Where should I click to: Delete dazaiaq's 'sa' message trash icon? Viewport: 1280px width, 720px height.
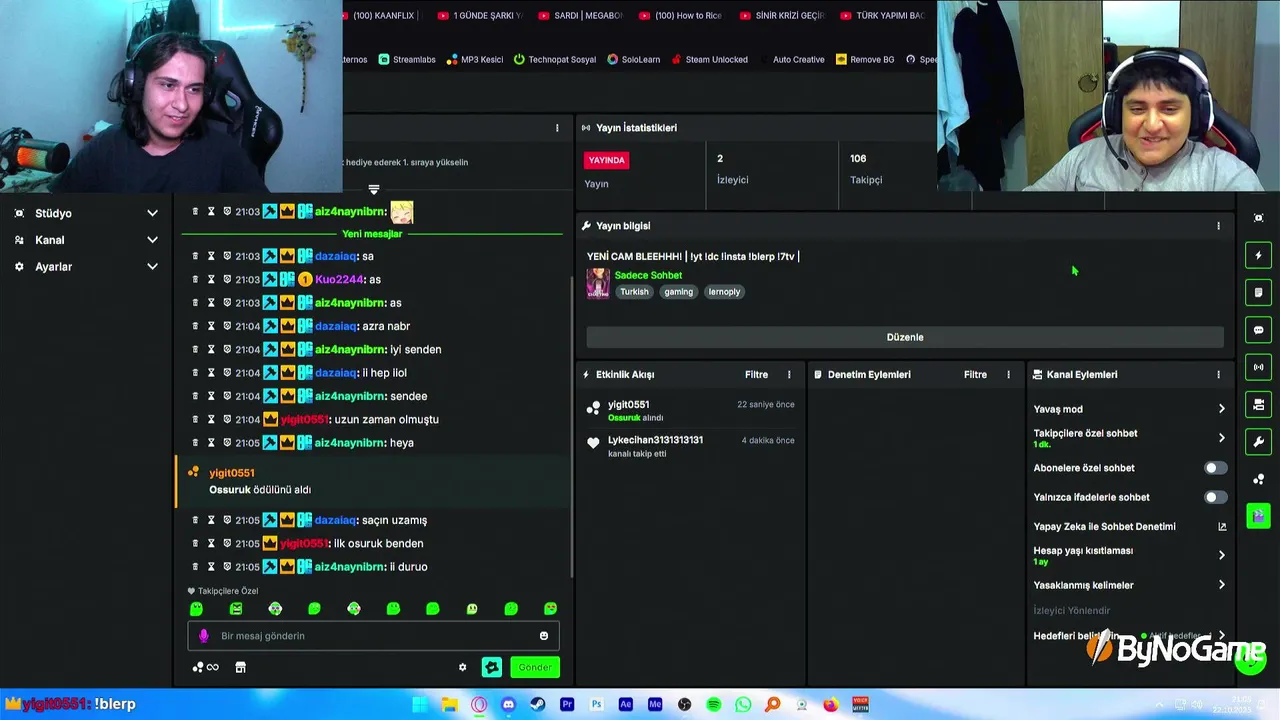point(196,256)
